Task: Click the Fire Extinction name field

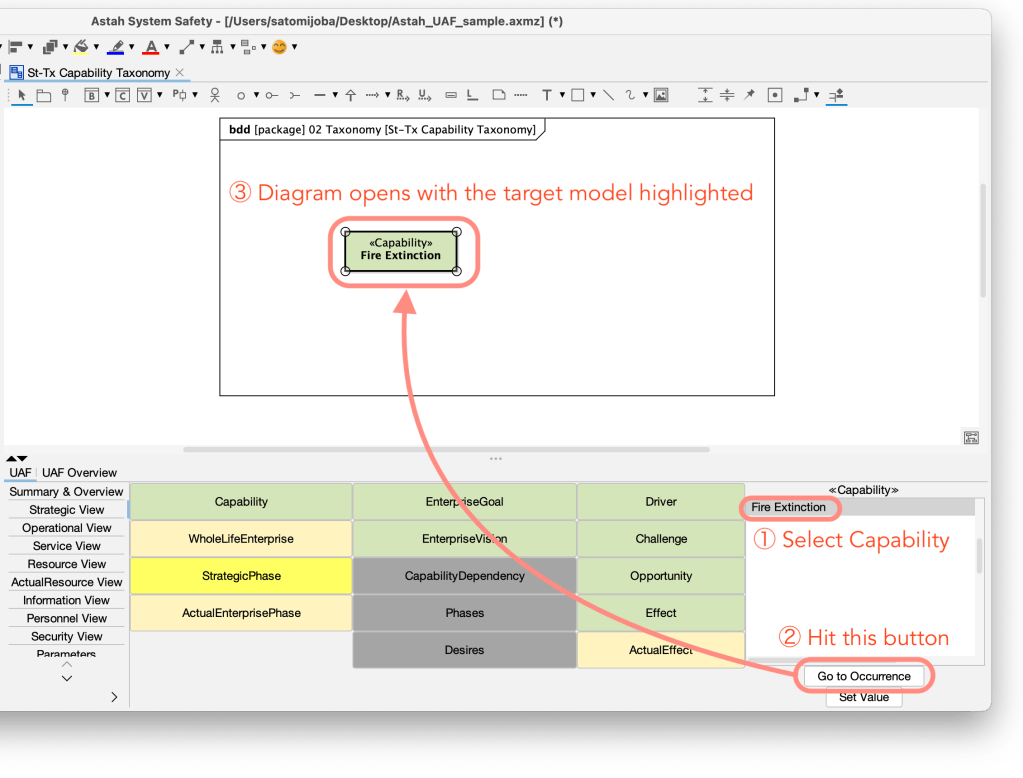Action: pos(789,507)
